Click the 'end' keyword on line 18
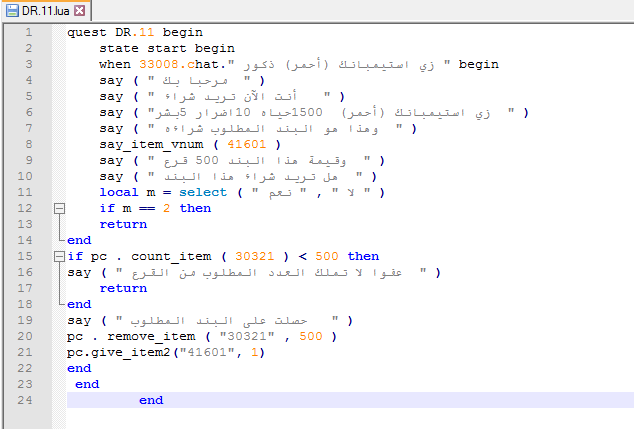 point(79,304)
